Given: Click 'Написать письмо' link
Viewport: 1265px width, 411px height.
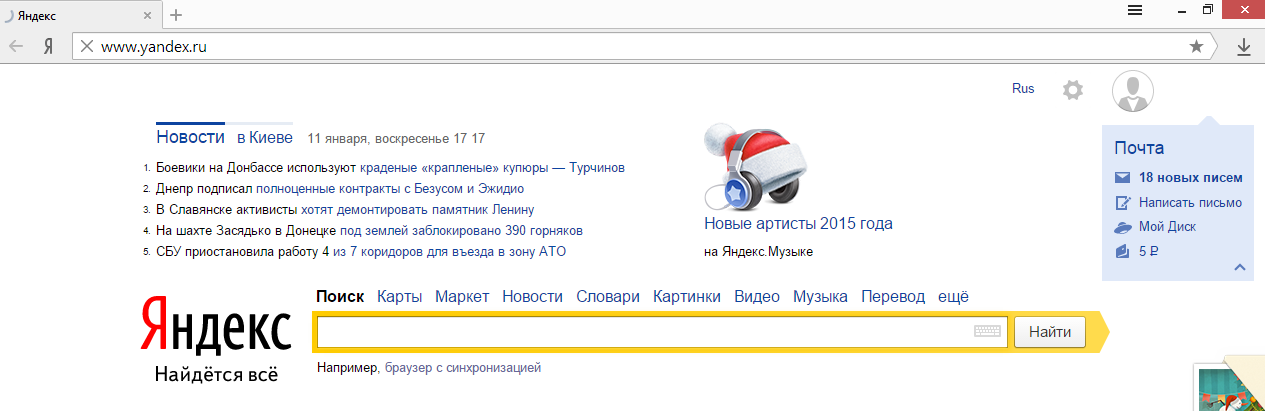Looking at the screenshot, I should (x=1190, y=202).
